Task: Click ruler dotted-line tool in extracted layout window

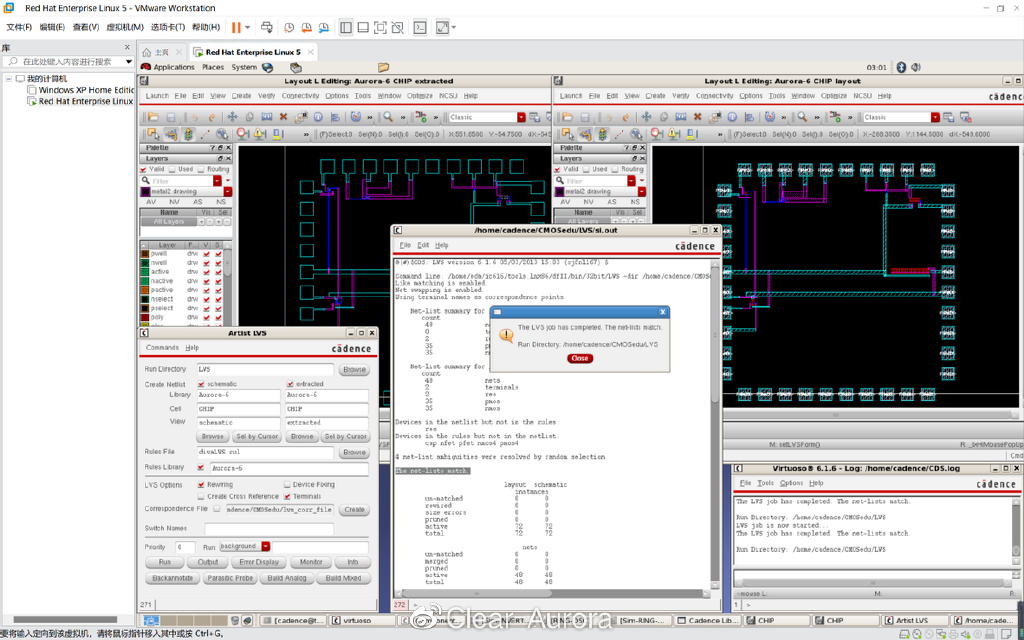Action: [x=205, y=134]
